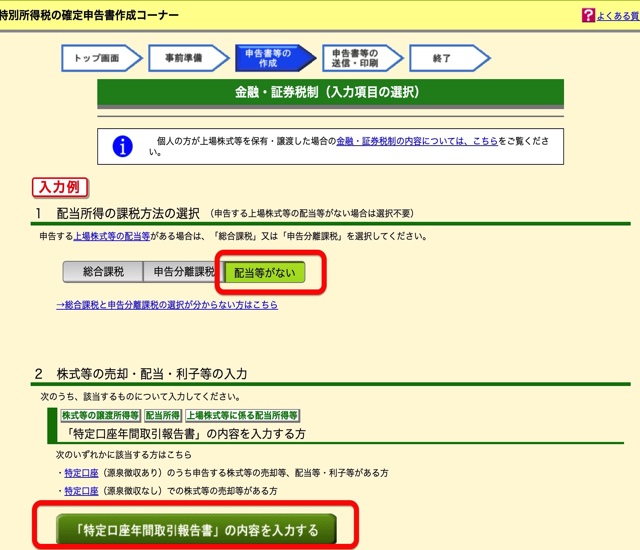Viewport: 640px width, 550px height.
Task: Click the 株式等の譲渡所得等 tag
Action: click(x=100, y=415)
